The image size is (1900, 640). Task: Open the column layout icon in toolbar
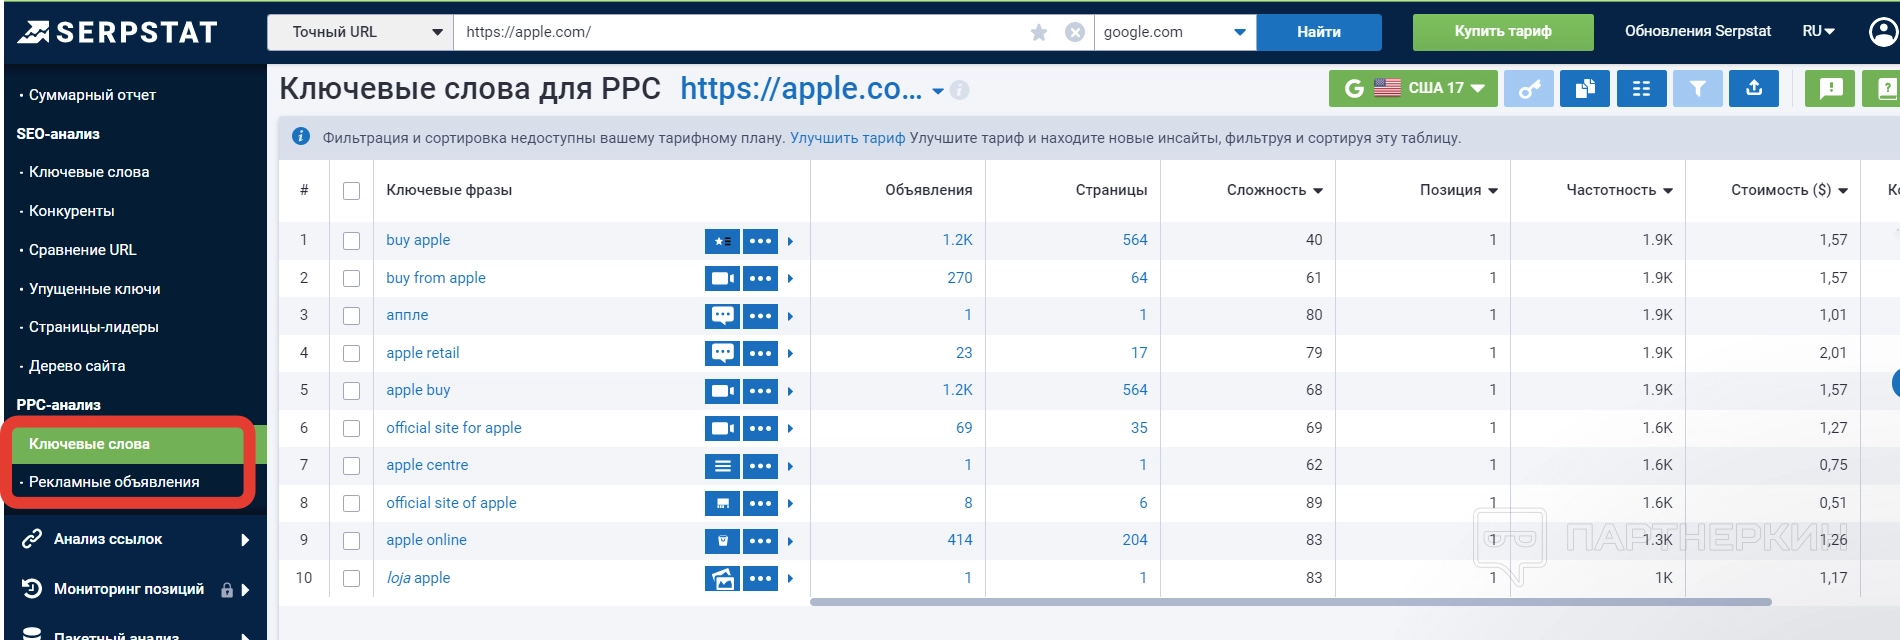[x=1641, y=89]
